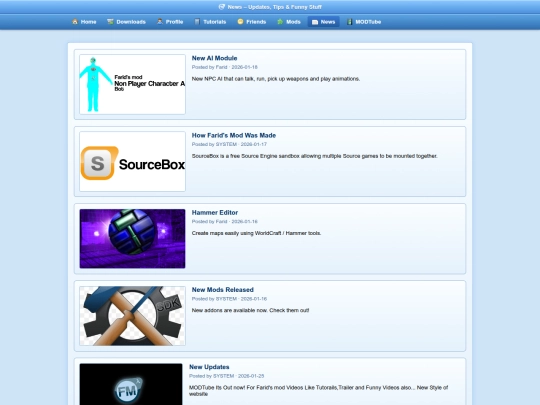This screenshot has height=405, width=540.
Task: Click 'Posted by Farid' under Hammer Editor
Action: pyautogui.click(x=209, y=221)
